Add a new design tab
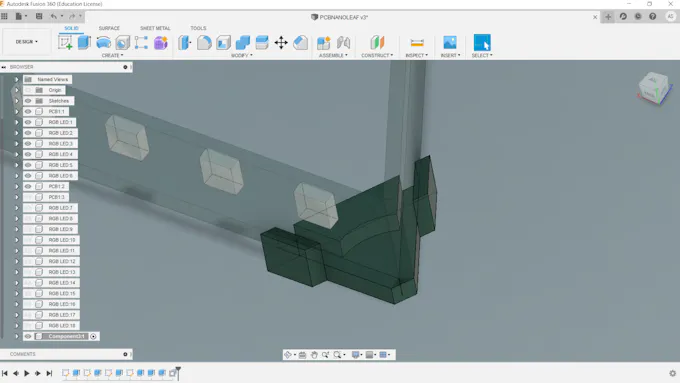This screenshot has height=383, width=680. tap(608, 17)
